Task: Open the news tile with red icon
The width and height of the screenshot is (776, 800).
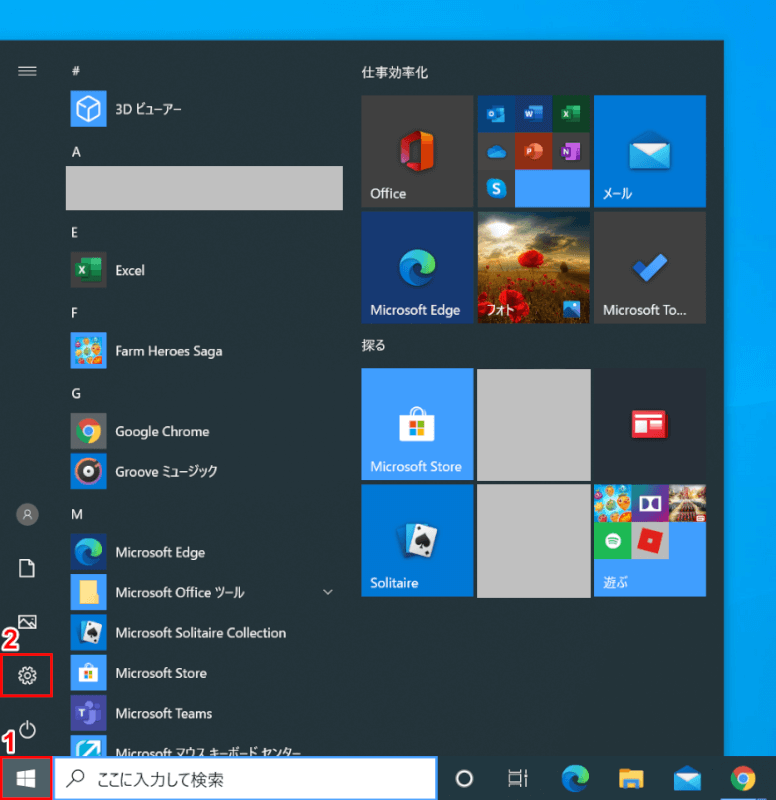Action: coord(650,424)
